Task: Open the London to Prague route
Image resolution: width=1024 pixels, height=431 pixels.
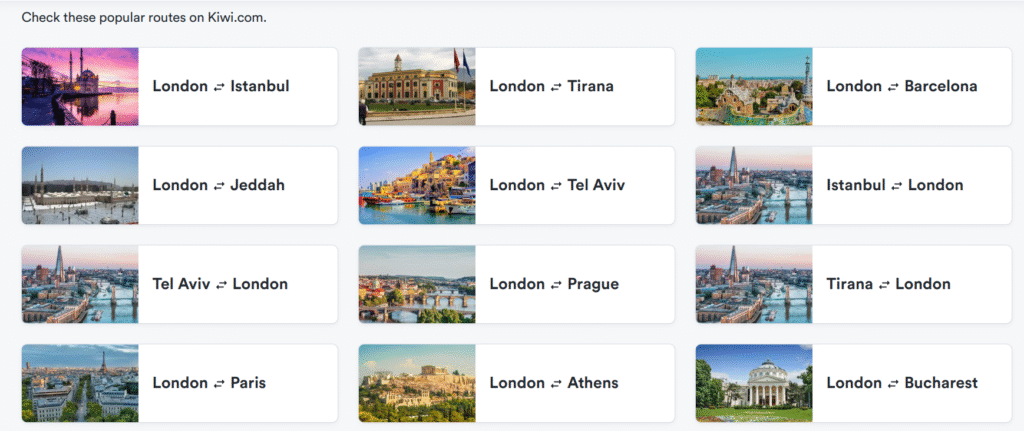Action: tap(554, 284)
